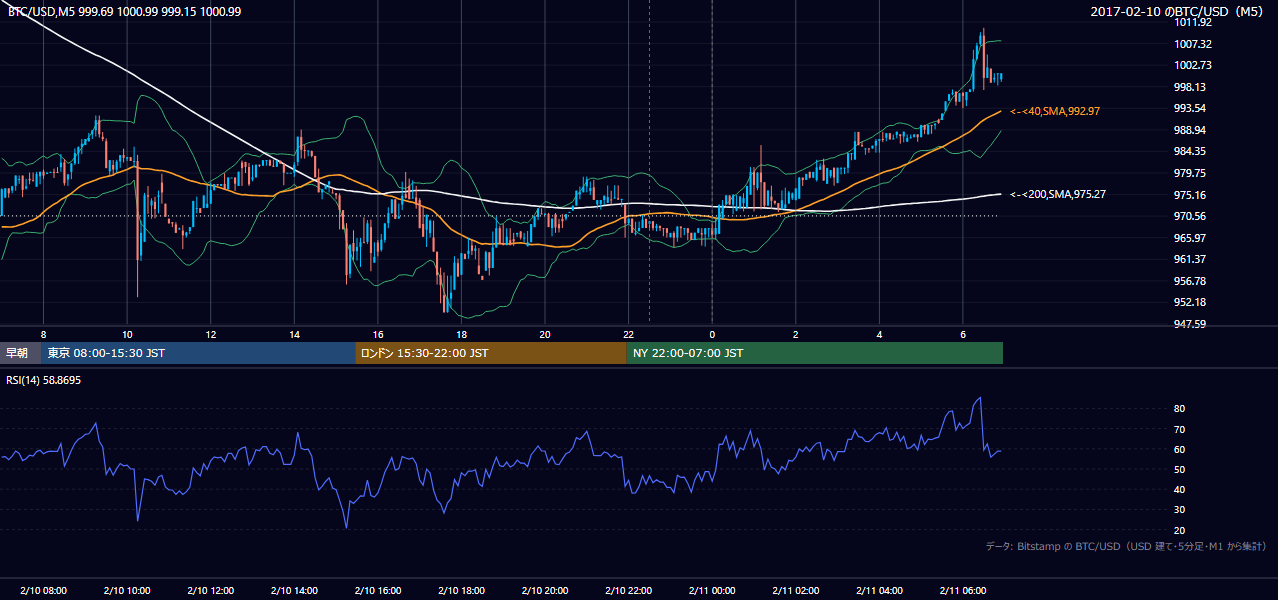Click the ロンドン 15:30-22:00 JST session bar
Image resolution: width=1278 pixels, height=600 pixels.
(491, 353)
